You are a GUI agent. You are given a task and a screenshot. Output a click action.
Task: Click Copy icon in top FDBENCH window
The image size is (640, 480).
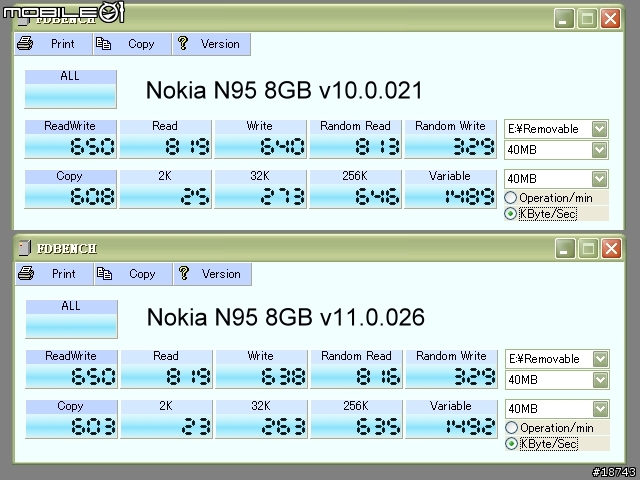click(103, 43)
